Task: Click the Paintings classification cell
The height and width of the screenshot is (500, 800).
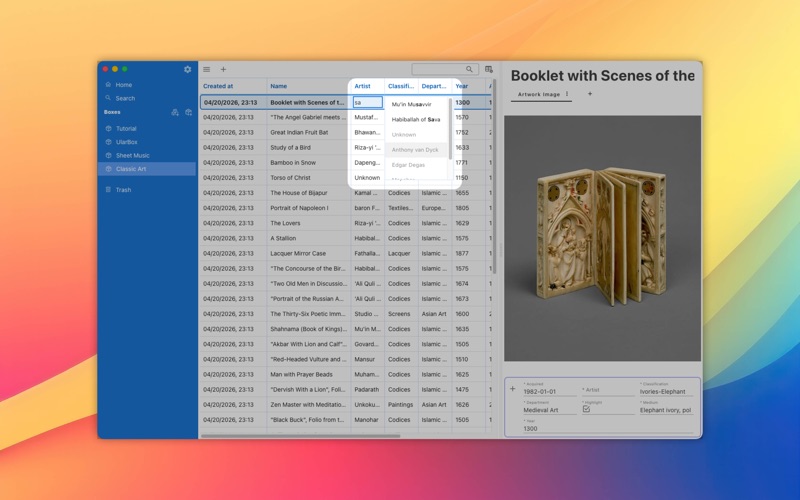Action: 402,405
